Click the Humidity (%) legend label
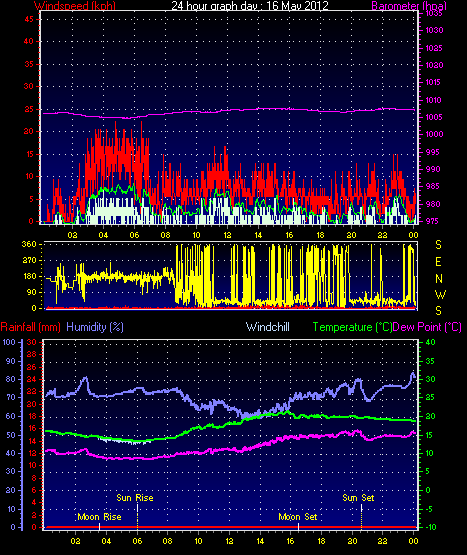The height and width of the screenshot is (555, 467). (95, 327)
